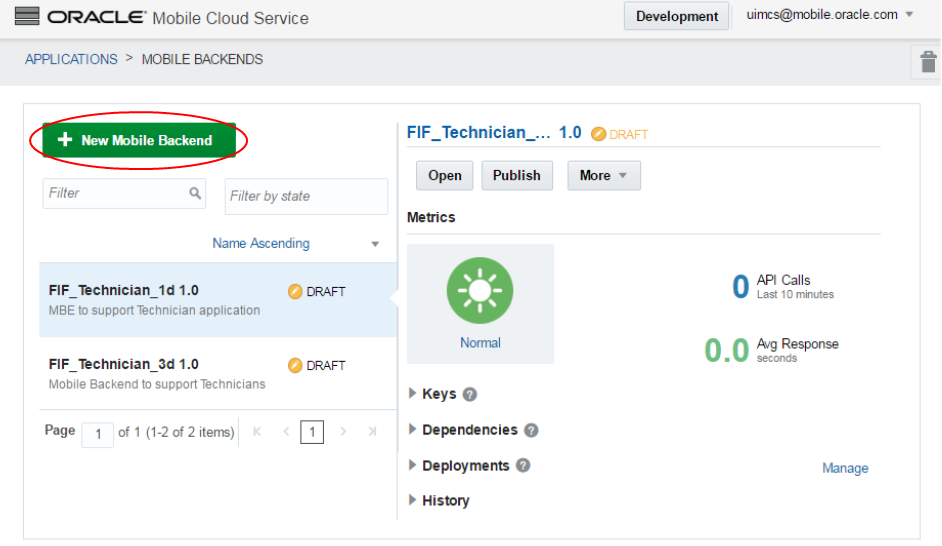Click the Filter by state combo box
The image size is (942, 546).
pyautogui.click(x=306, y=196)
